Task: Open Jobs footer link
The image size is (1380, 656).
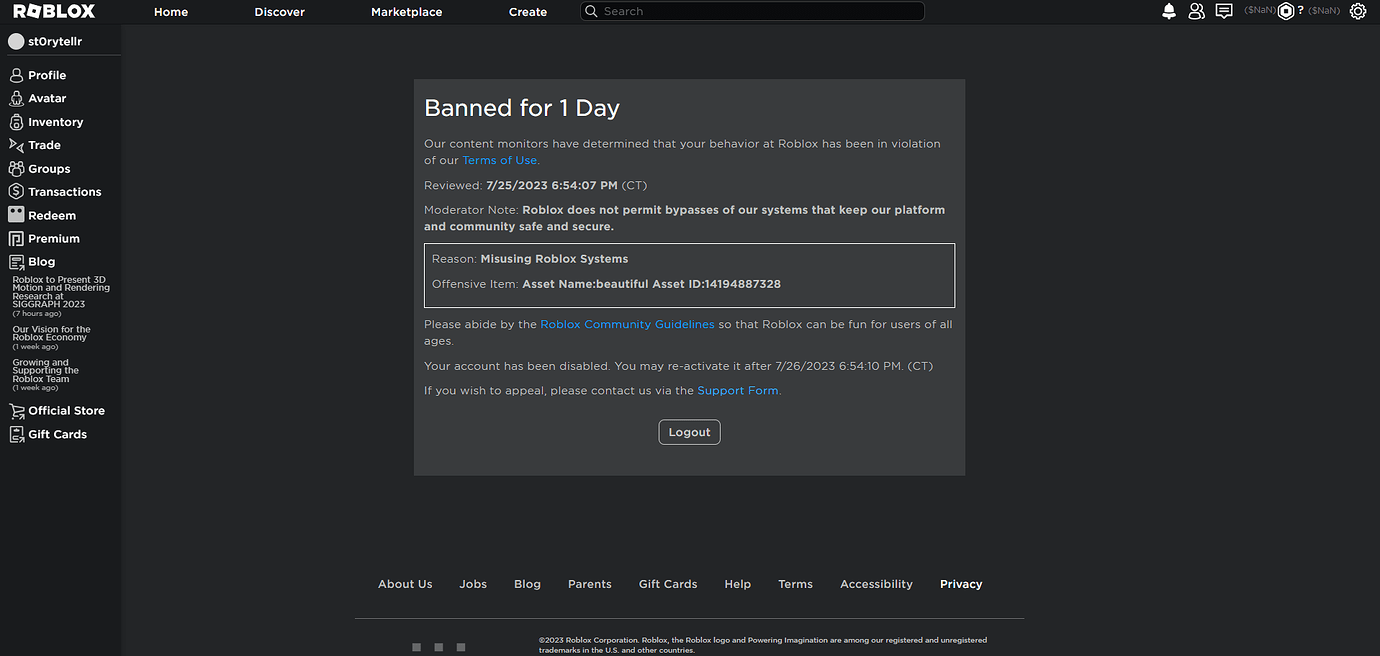Action: pyautogui.click(x=473, y=584)
